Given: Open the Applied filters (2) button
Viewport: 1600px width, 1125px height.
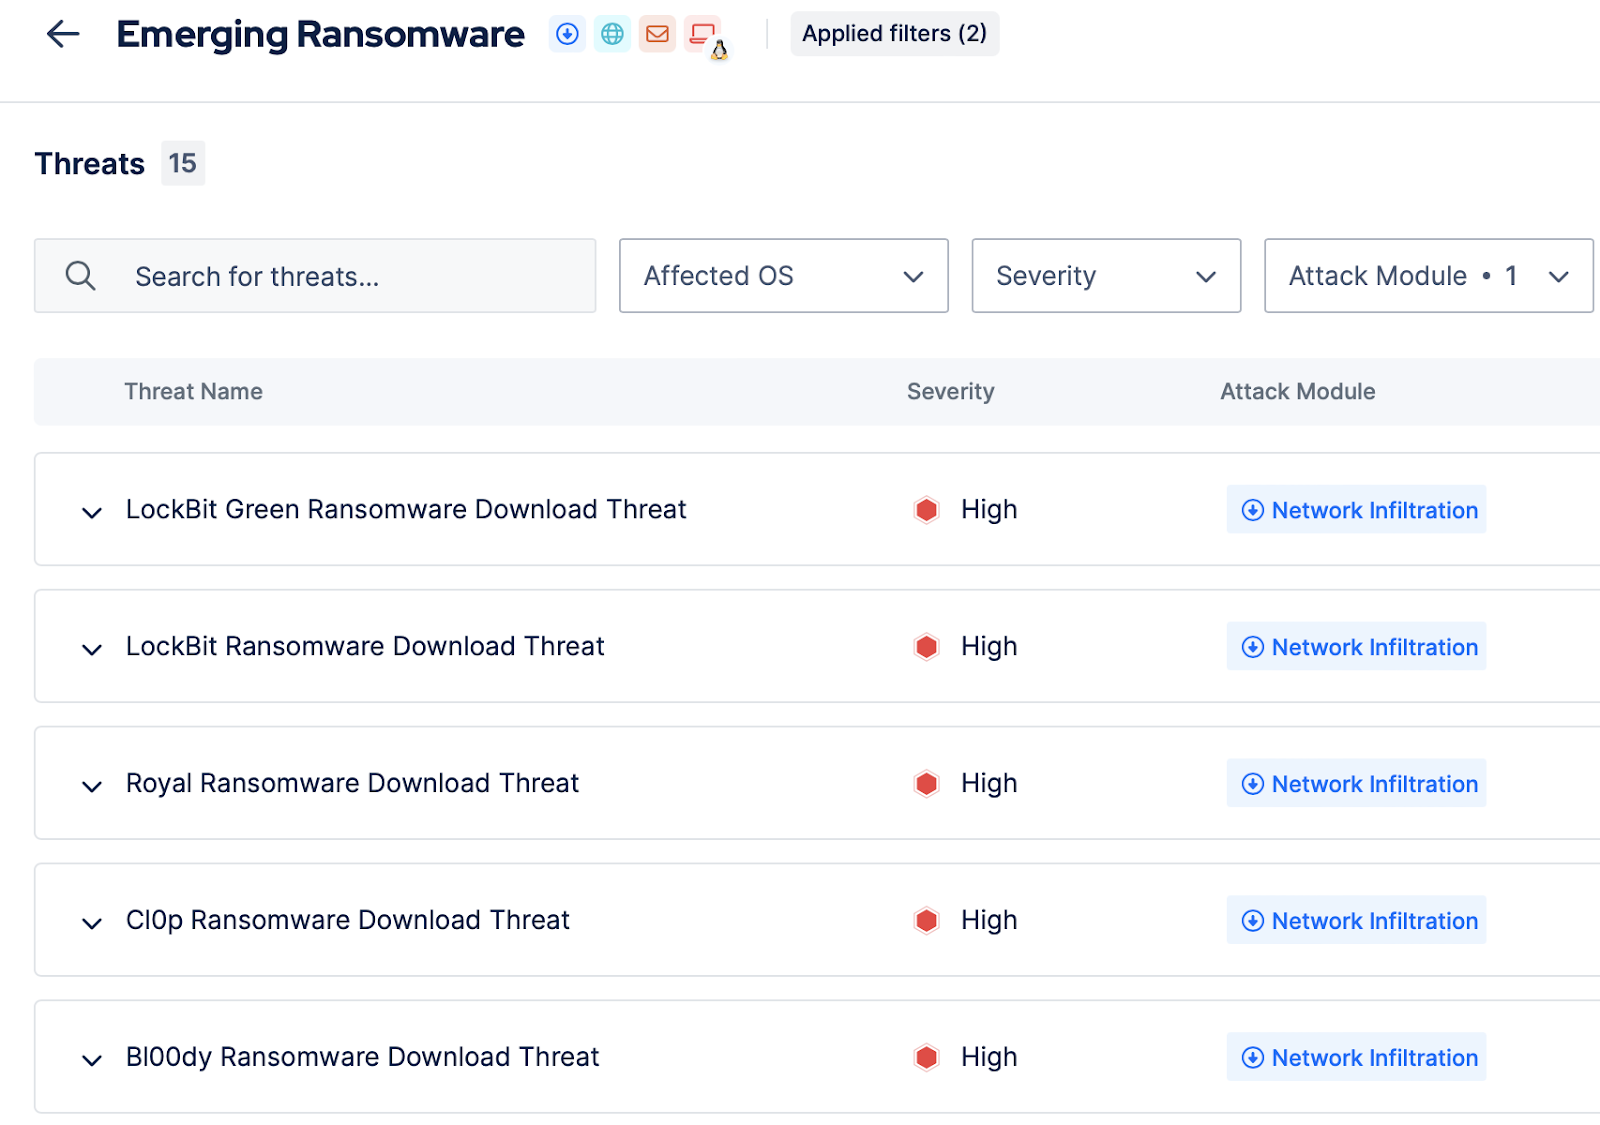Looking at the screenshot, I should [x=895, y=34].
